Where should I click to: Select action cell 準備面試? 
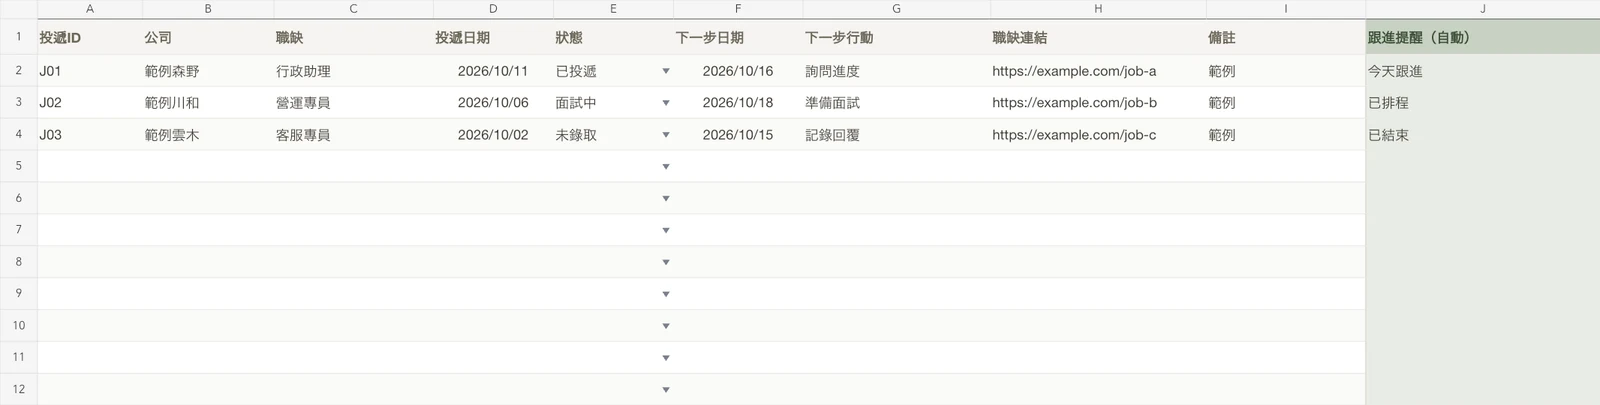[896, 103]
